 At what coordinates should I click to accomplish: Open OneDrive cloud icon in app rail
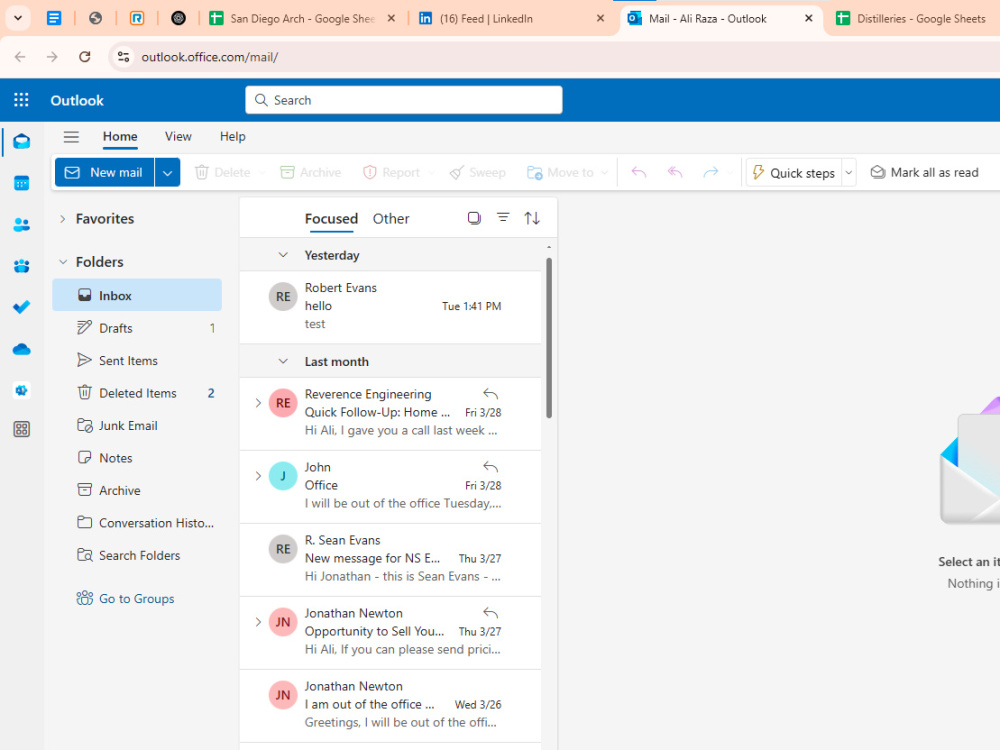point(22,349)
